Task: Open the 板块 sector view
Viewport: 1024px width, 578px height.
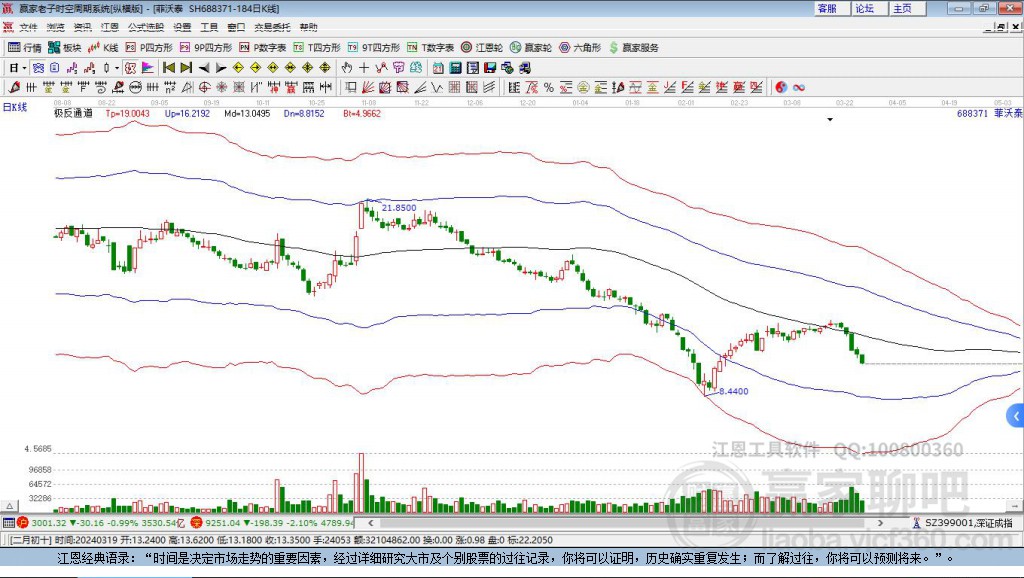Action: (64, 48)
